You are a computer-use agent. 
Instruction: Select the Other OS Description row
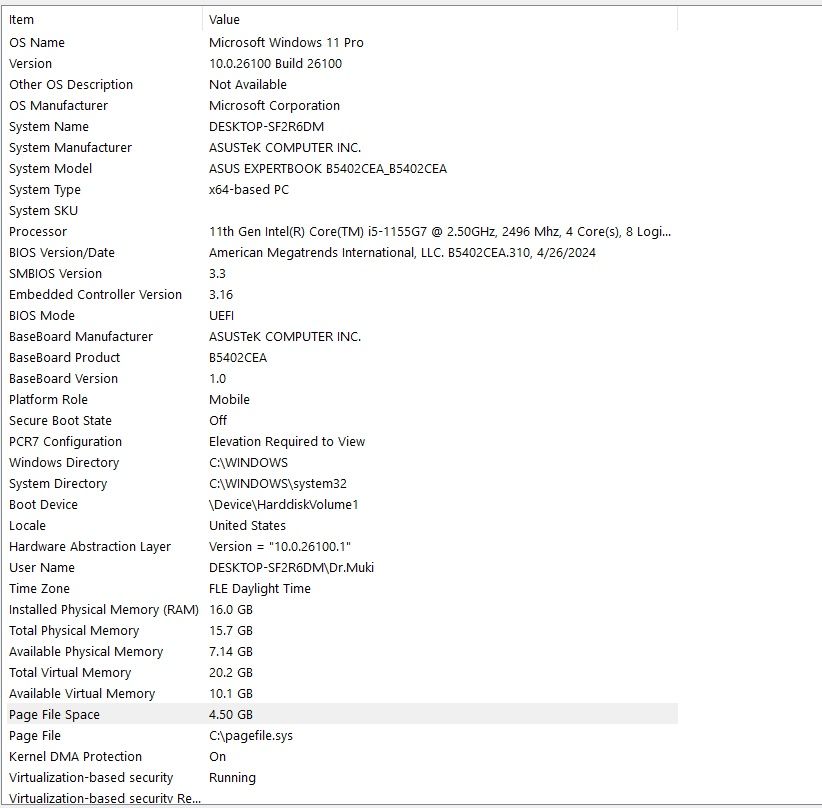(x=342, y=84)
